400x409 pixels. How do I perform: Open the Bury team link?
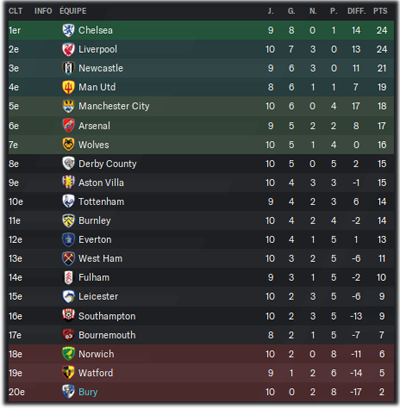pos(88,392)
